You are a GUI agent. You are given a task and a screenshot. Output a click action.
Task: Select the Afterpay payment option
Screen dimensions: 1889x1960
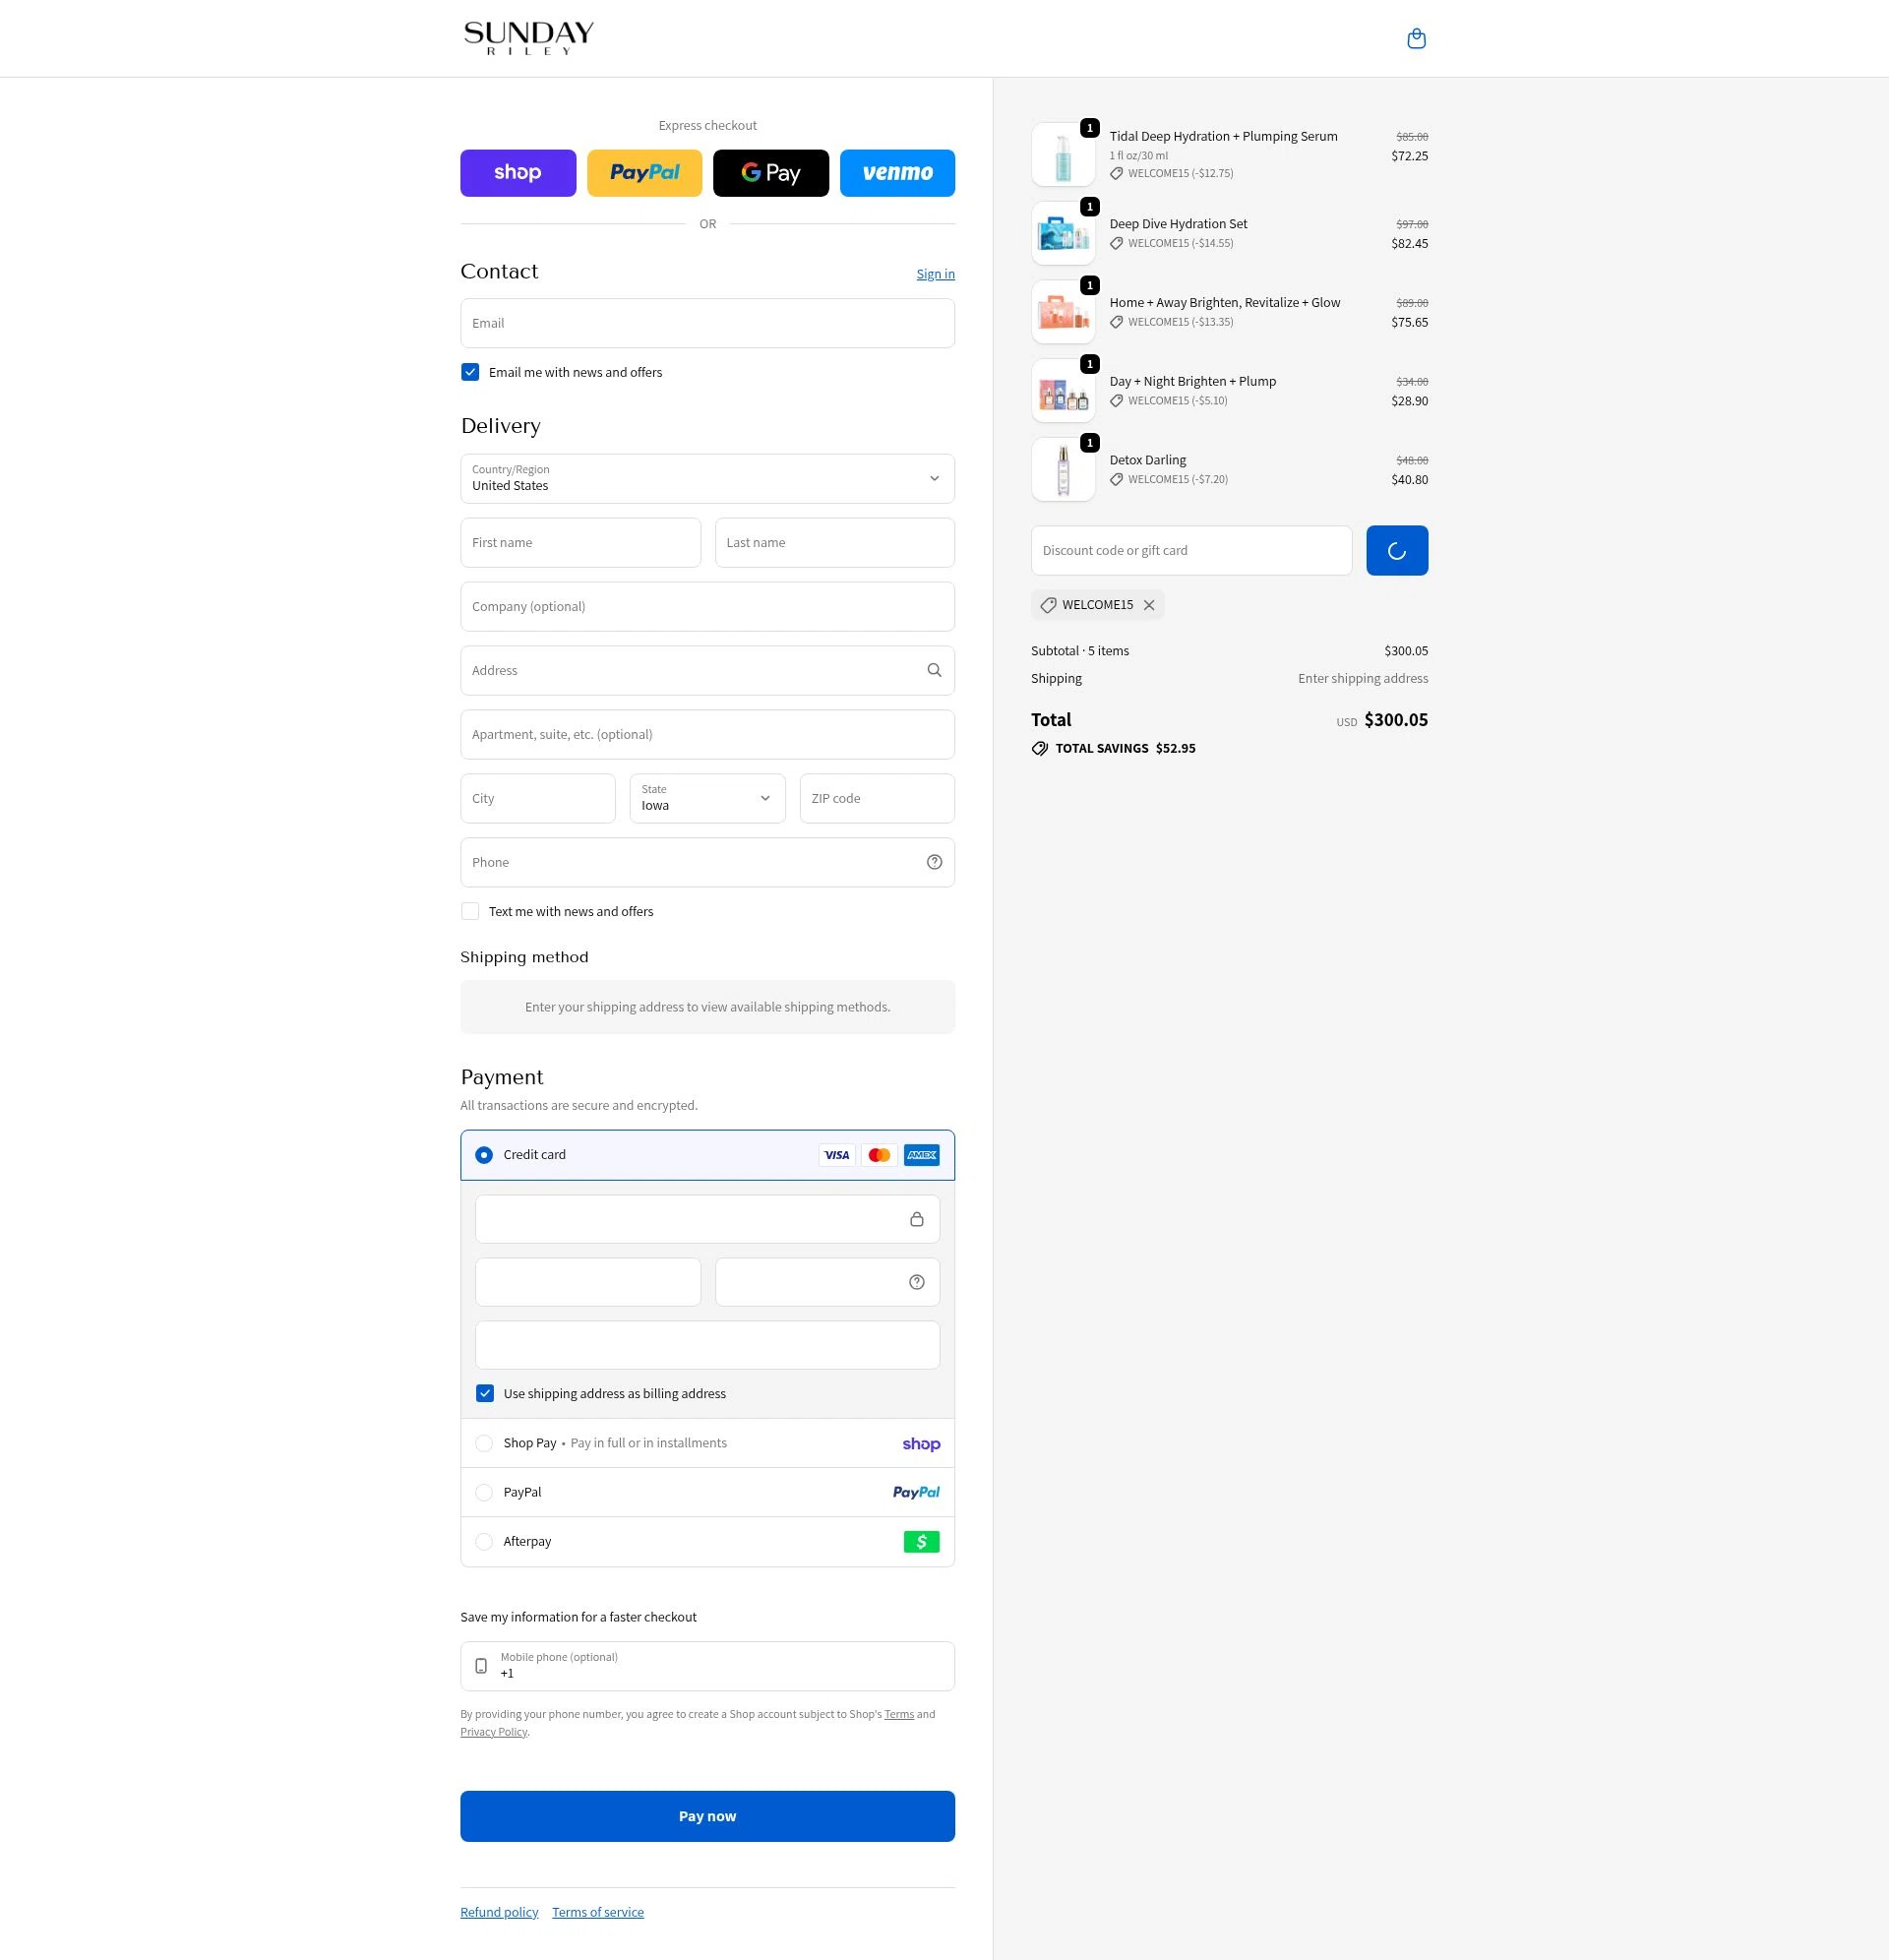coord(484,1541)
